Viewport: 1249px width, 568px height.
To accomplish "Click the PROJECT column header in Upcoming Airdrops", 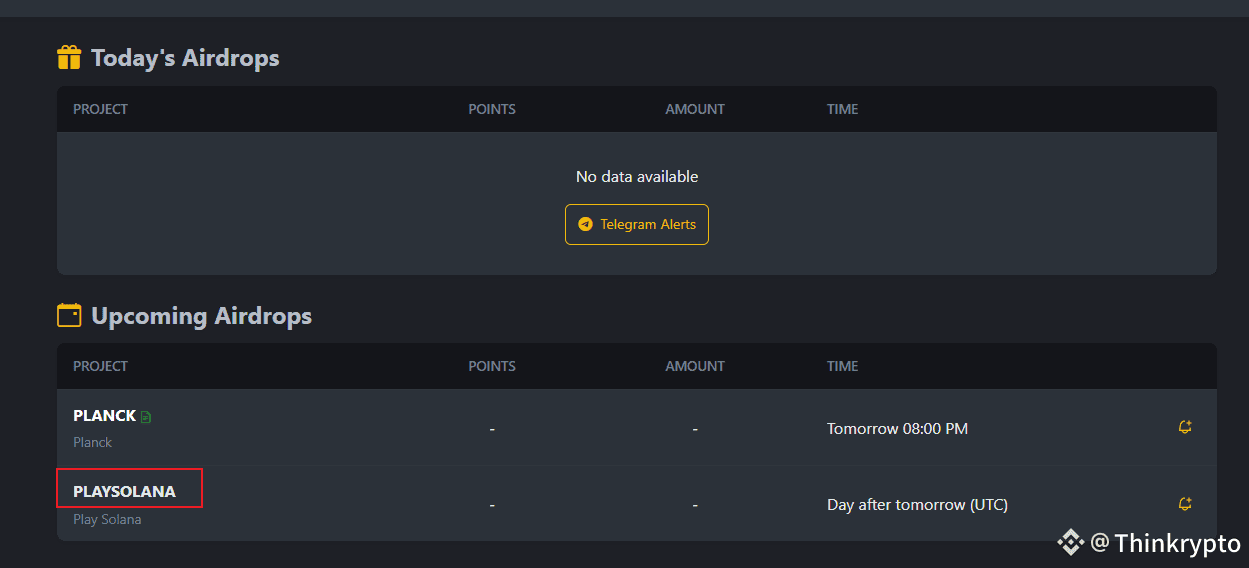I will coord(100,366).
